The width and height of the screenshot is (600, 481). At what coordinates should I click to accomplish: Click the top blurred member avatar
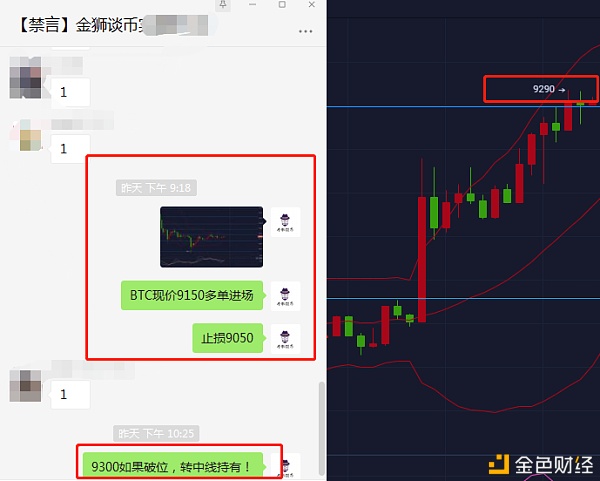25,78
